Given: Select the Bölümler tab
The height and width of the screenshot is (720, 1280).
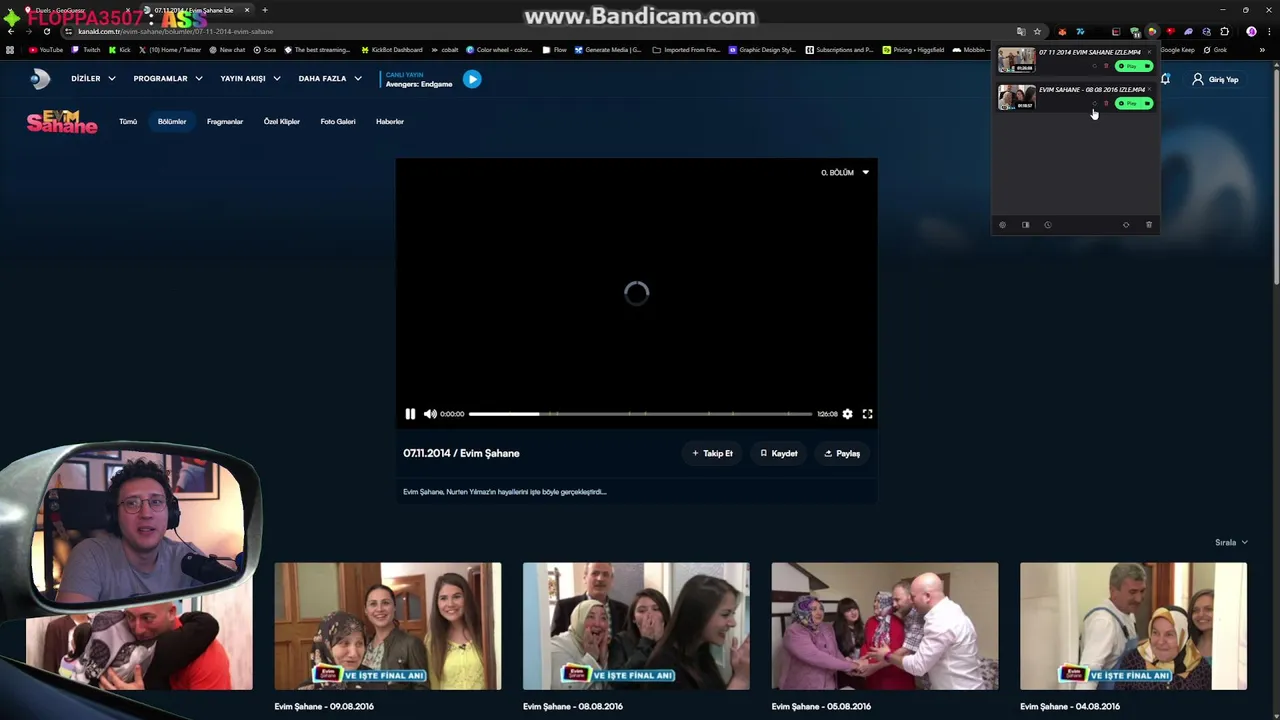Looking at the screenshot, I should tap(172, 122).
